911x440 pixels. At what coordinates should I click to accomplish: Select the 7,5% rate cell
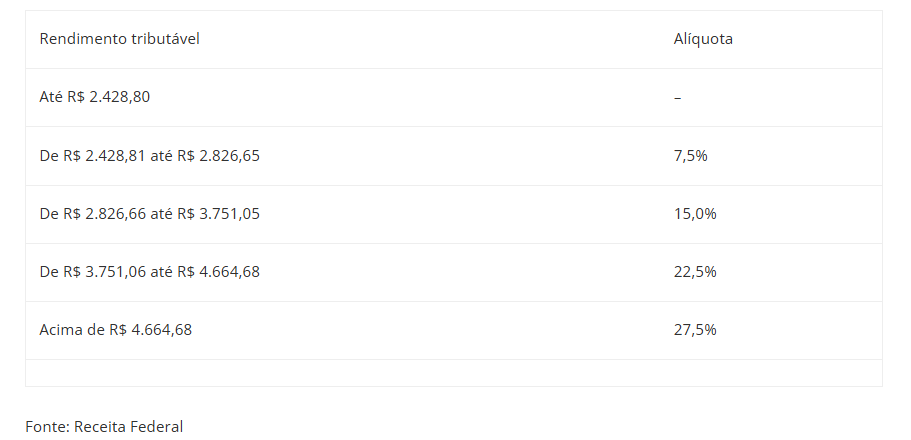click(691, 155)
